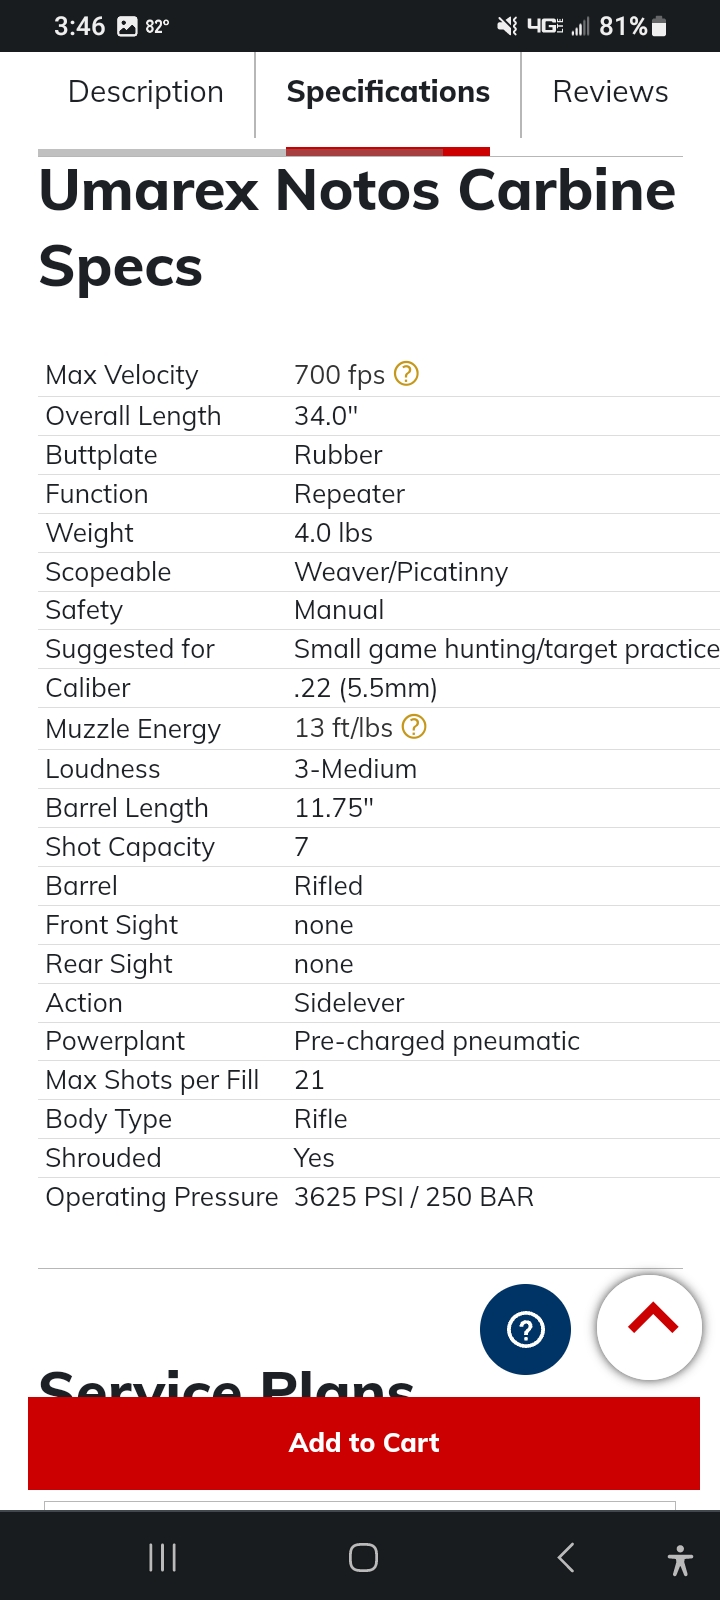Open Android recent apps button
Image resolution: width=720 pixels, height=1600 pixels.
(x=162, y=1557)
